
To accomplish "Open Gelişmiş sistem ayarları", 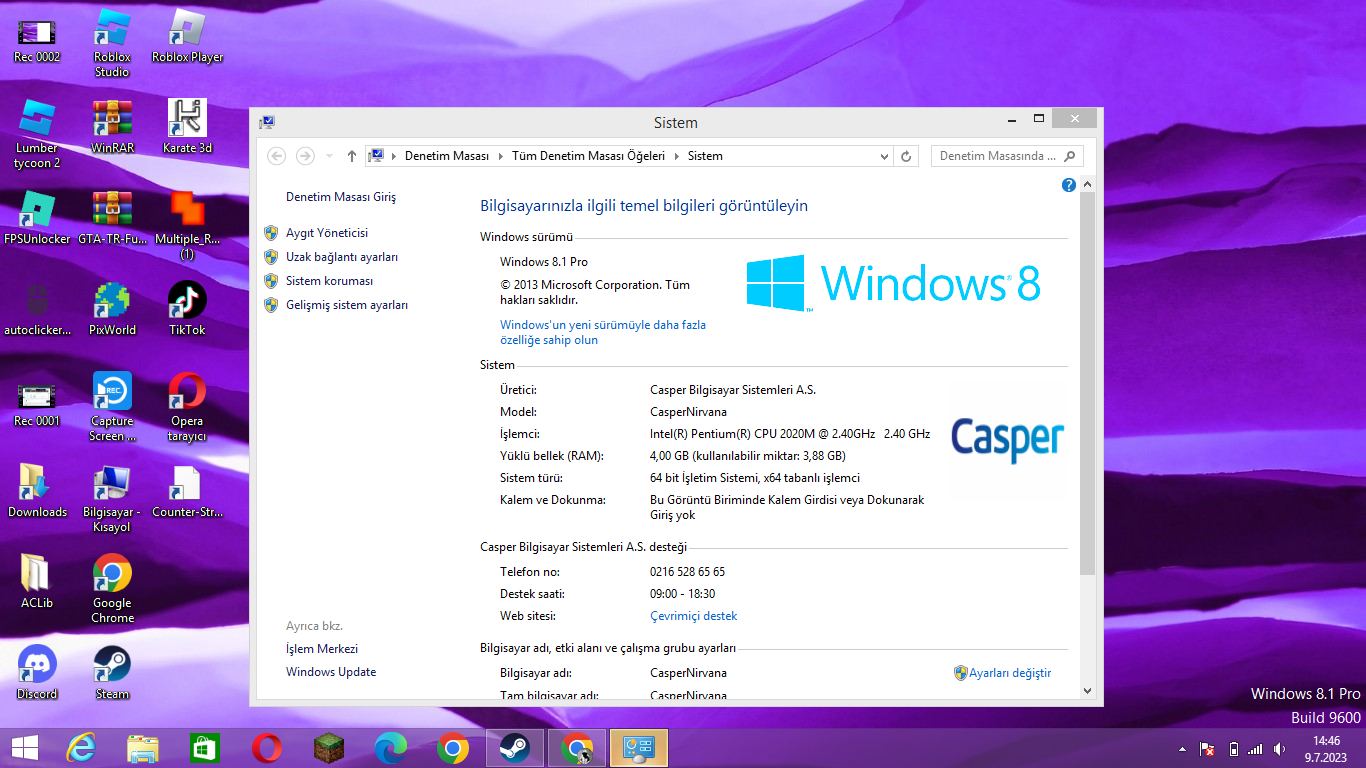I will [x=347, y=305].
